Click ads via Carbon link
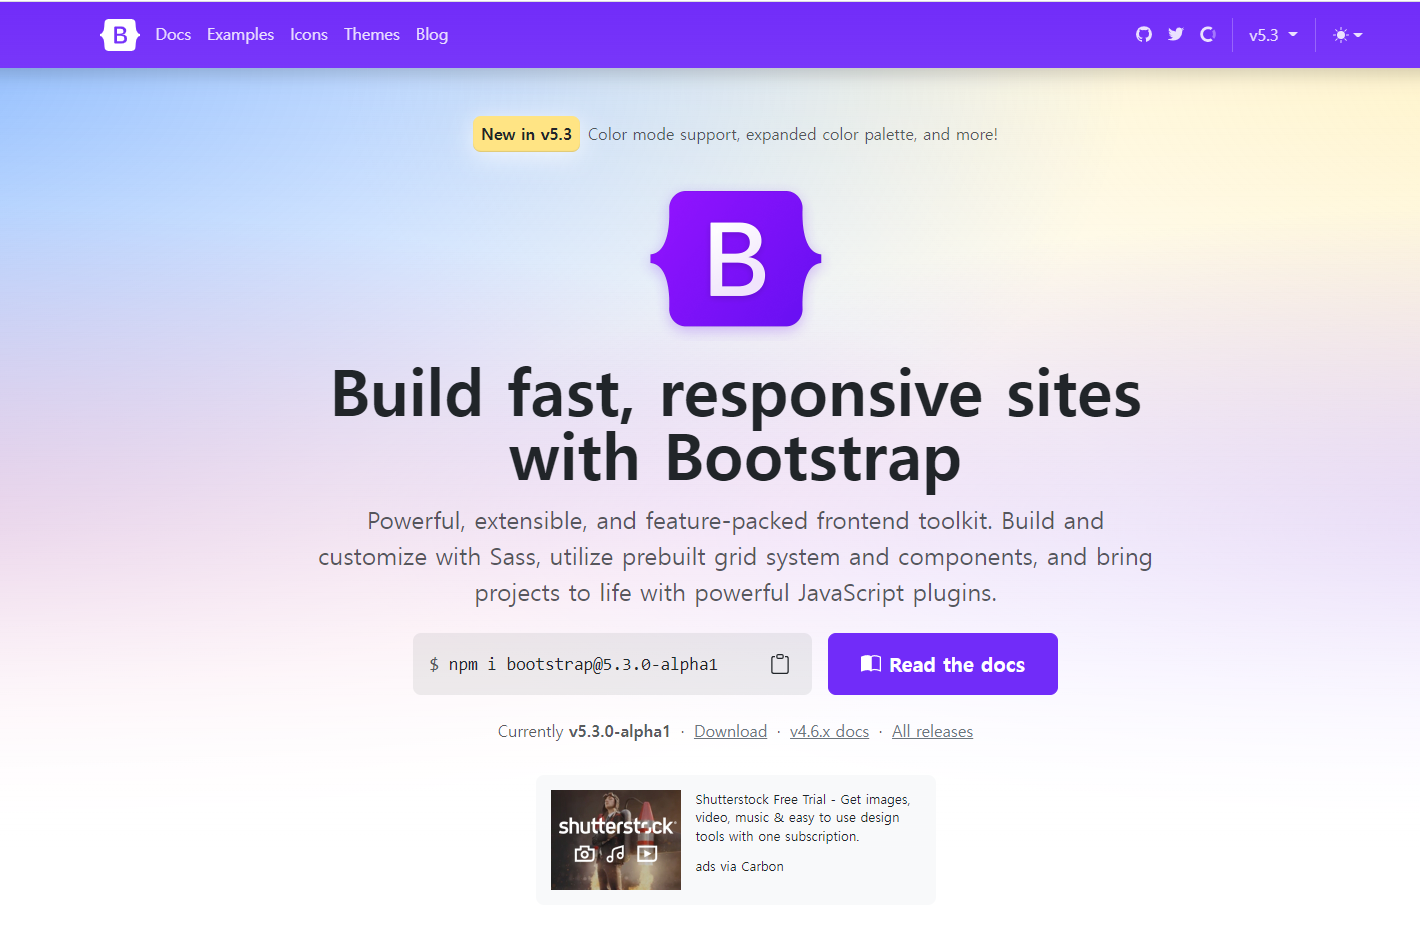Screen dimensions: 1420x930 (740, 867)
